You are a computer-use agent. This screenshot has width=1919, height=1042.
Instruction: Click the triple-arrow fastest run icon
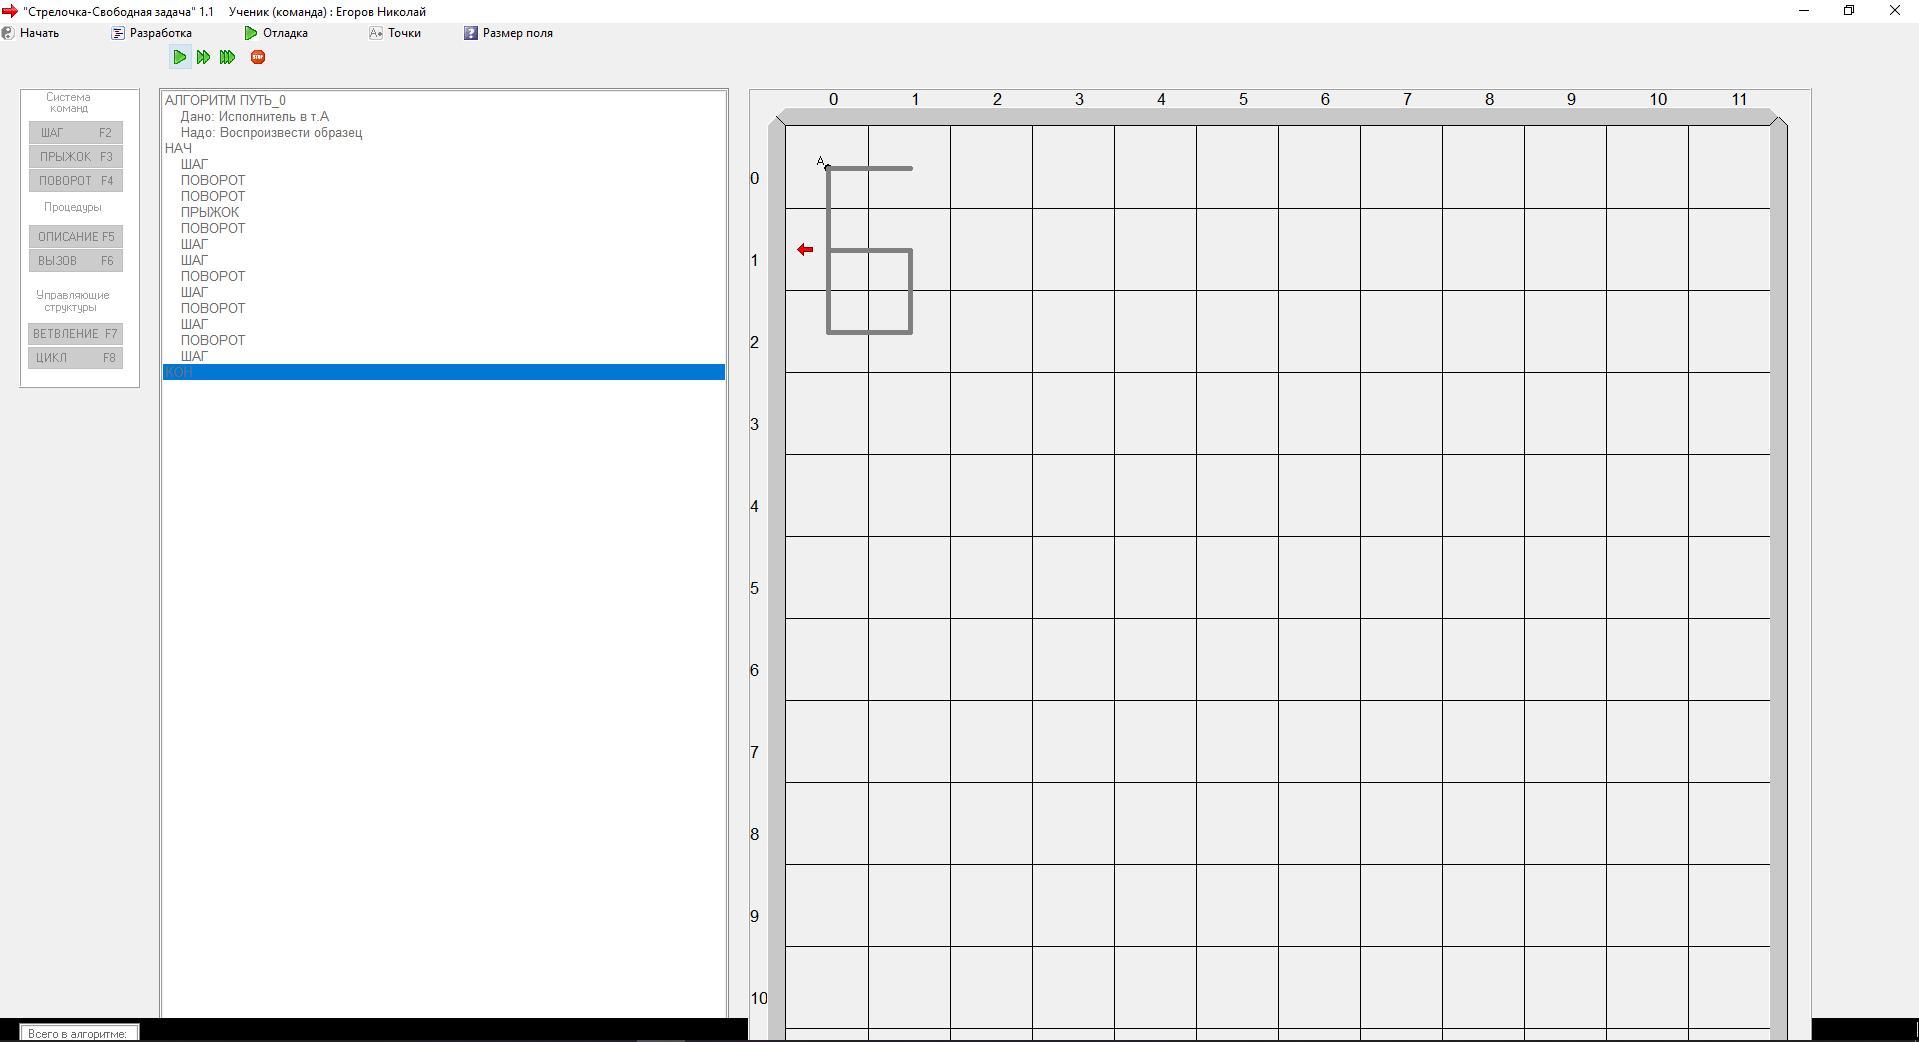pyautogui.click(x=228, y=58)
